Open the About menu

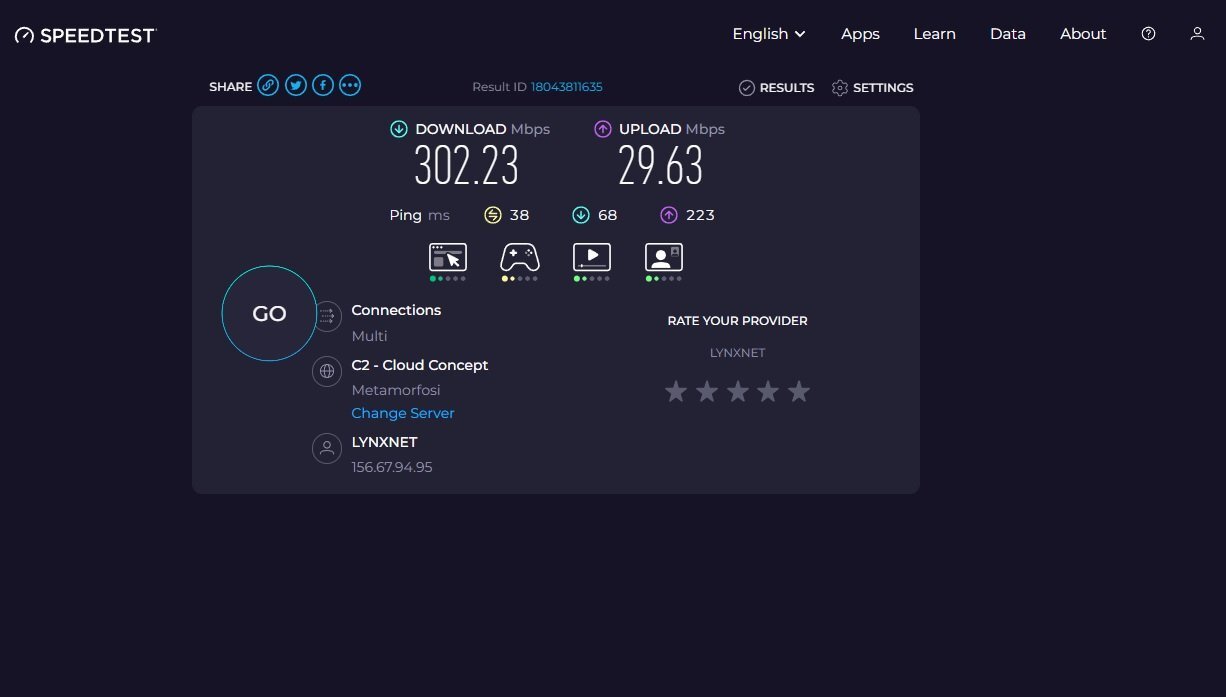(1083, 34)
